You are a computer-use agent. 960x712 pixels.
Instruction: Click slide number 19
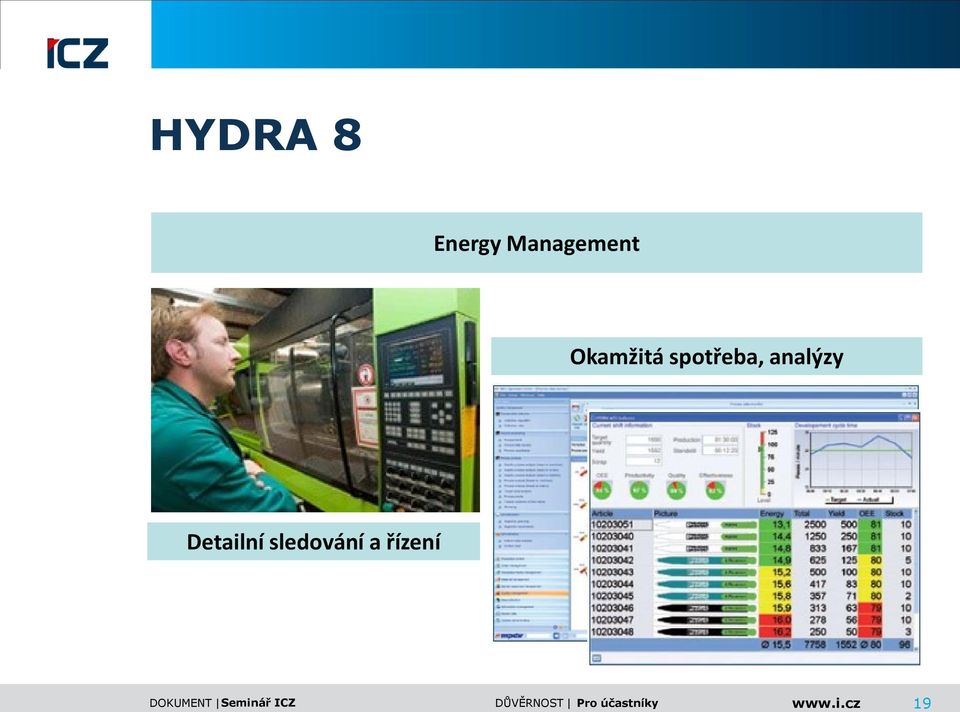[x=922, y=703]
